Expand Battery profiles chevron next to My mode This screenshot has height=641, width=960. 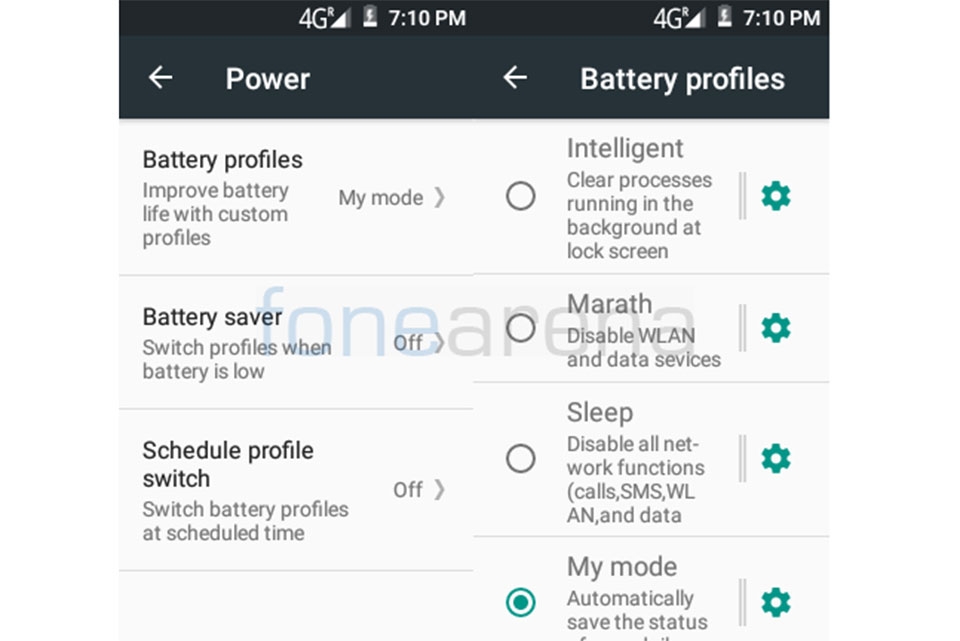[x=440, y=197]
